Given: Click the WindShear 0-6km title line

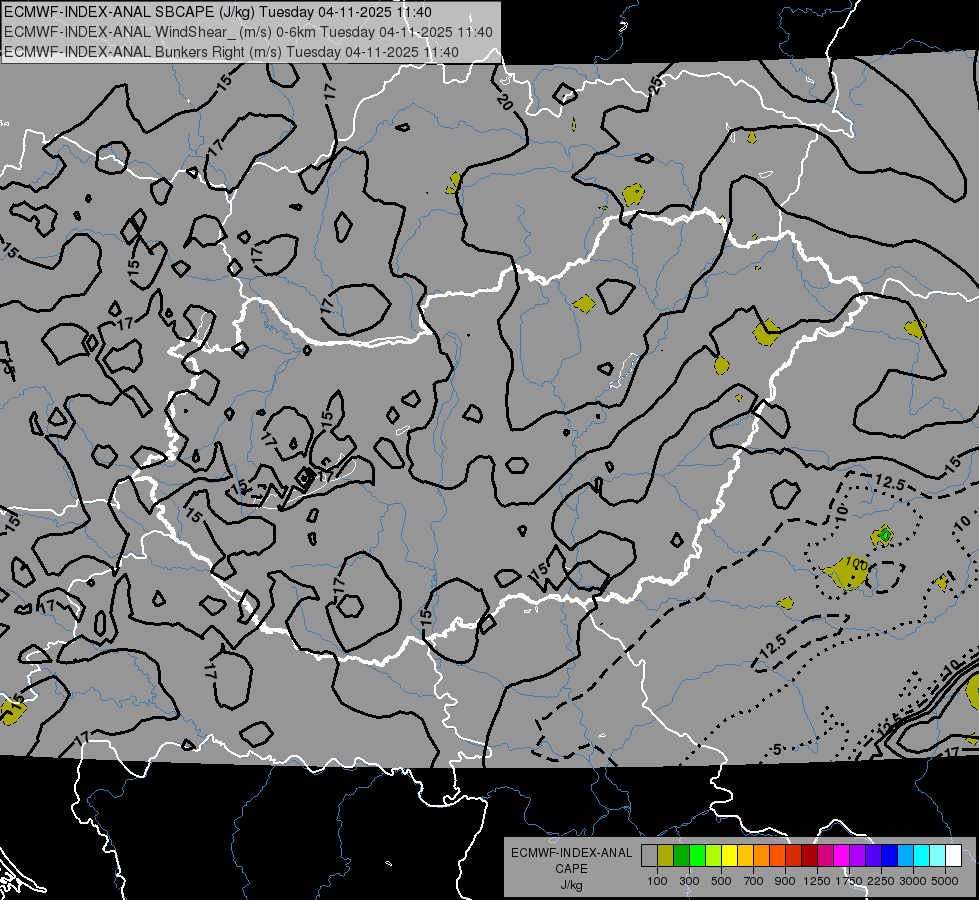Looking at the screenshot, I should [x=248, y=32].
